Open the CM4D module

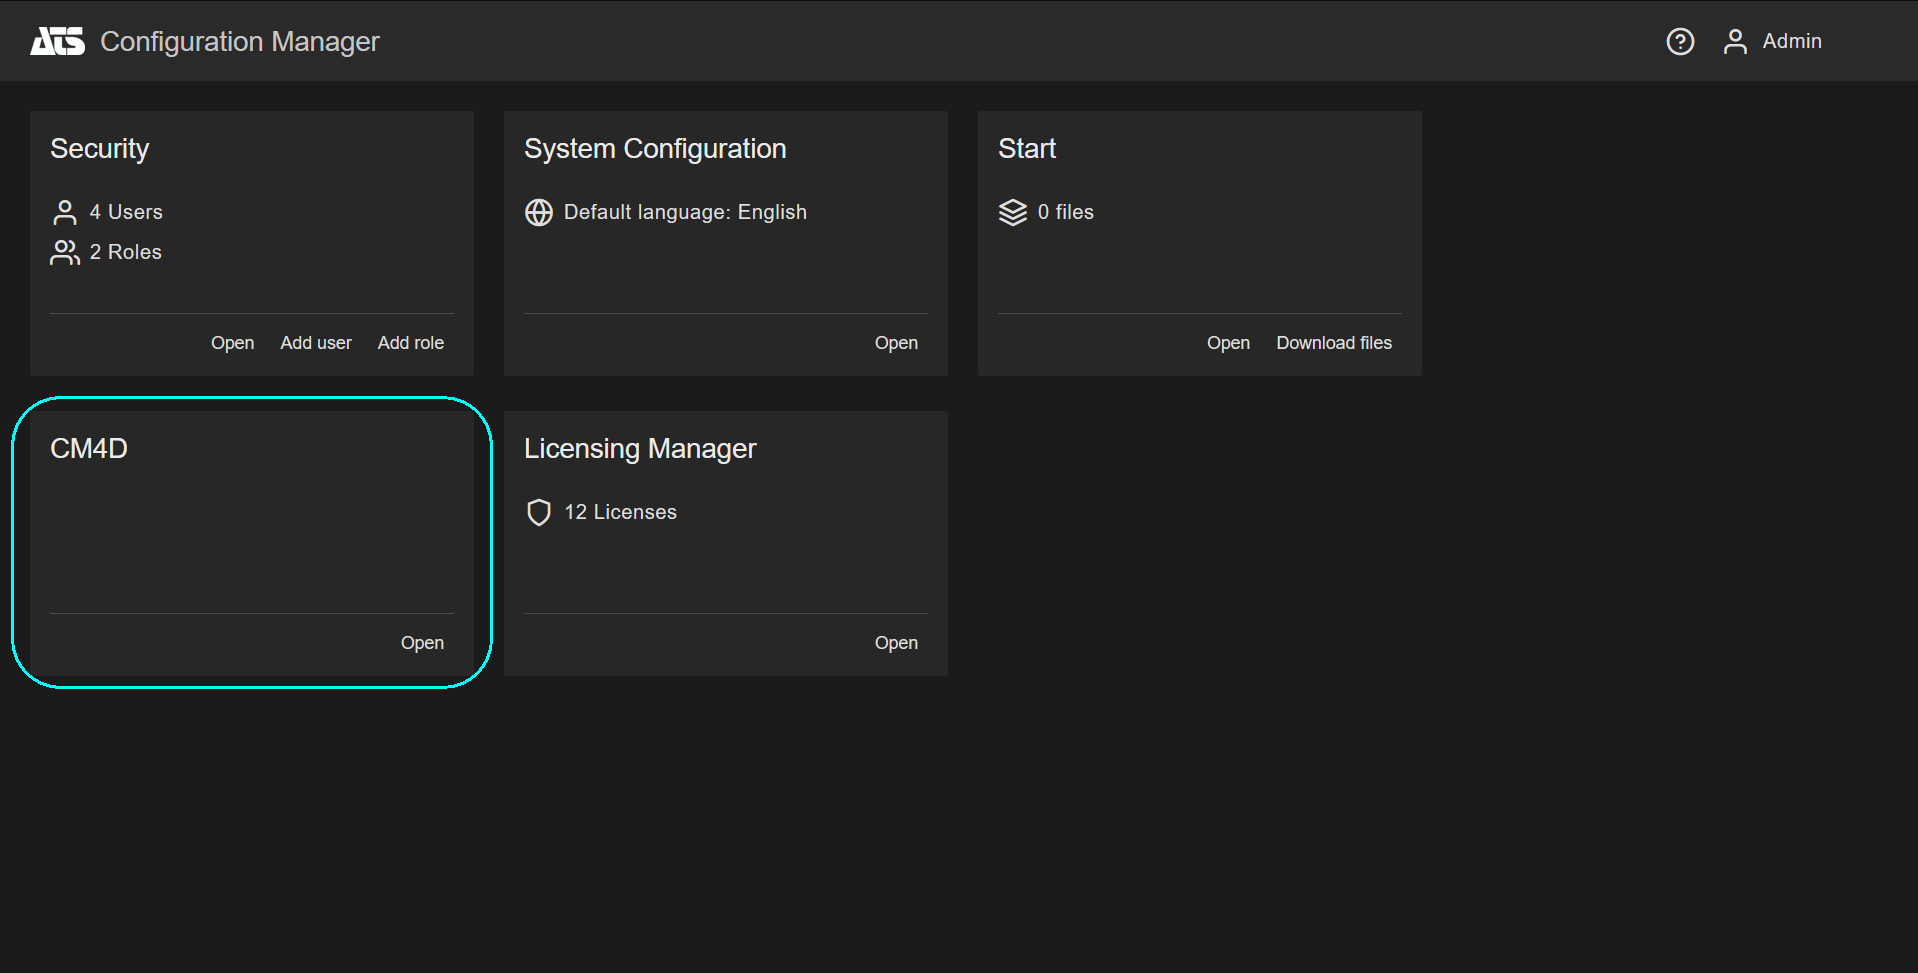(422, 643)
